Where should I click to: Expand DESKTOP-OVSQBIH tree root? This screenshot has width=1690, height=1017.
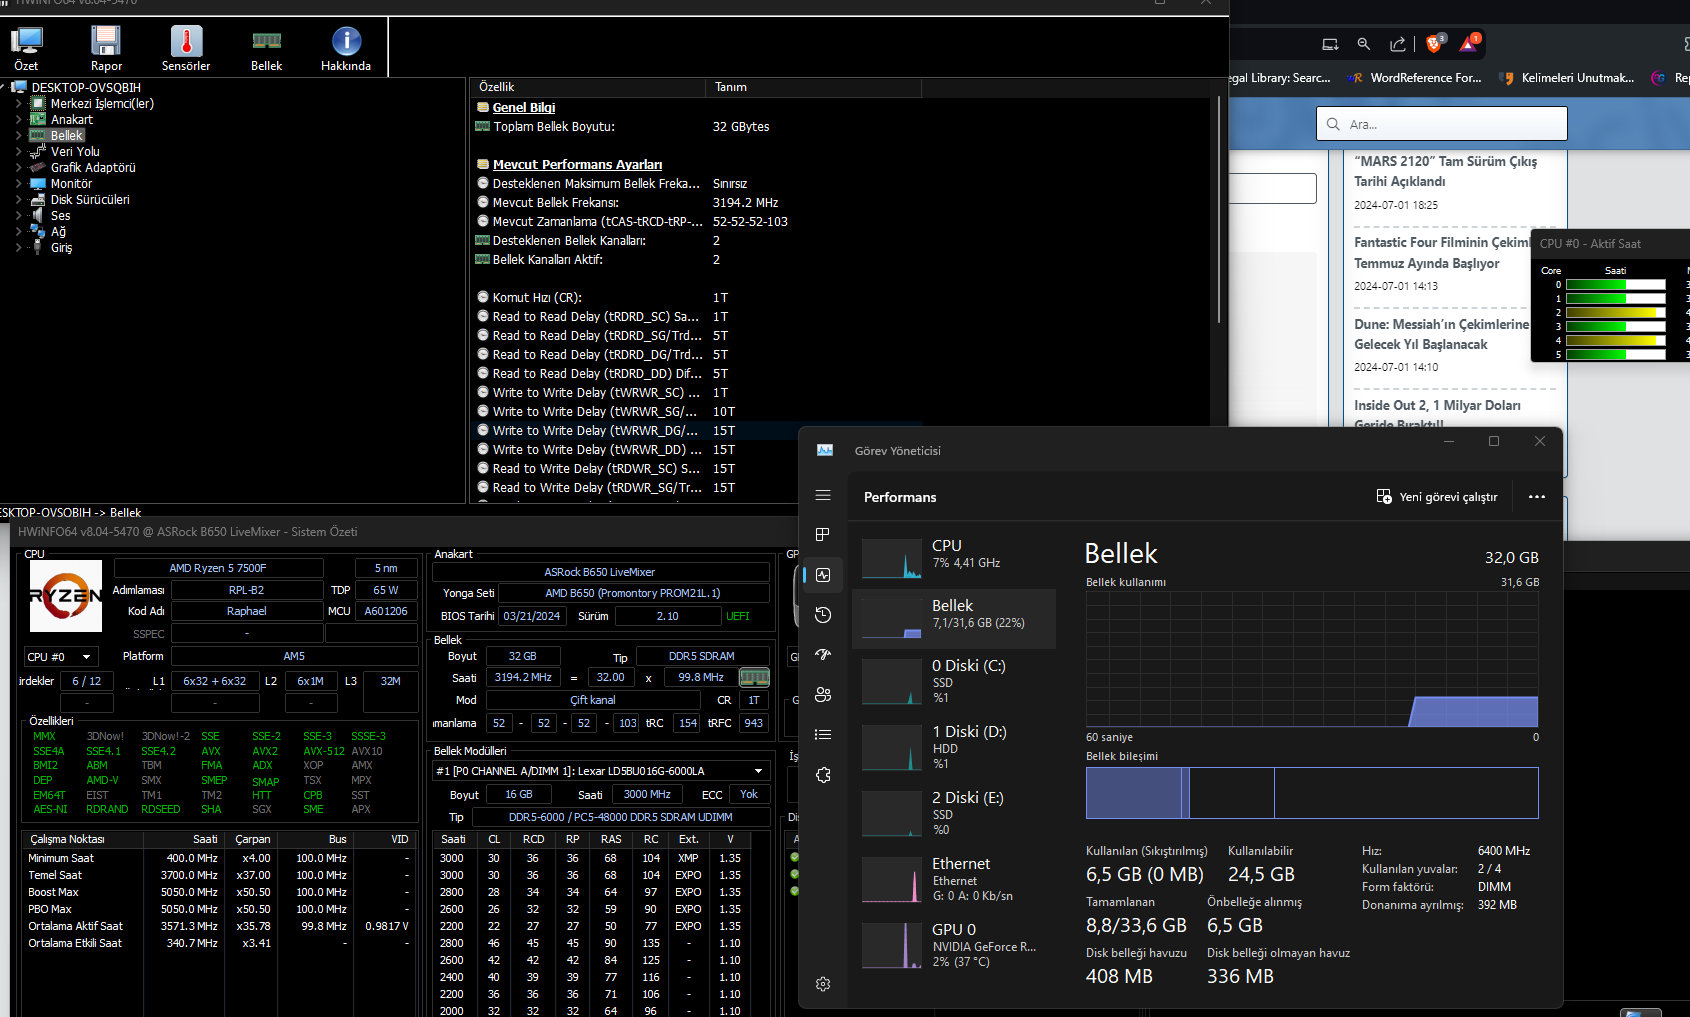3,88
